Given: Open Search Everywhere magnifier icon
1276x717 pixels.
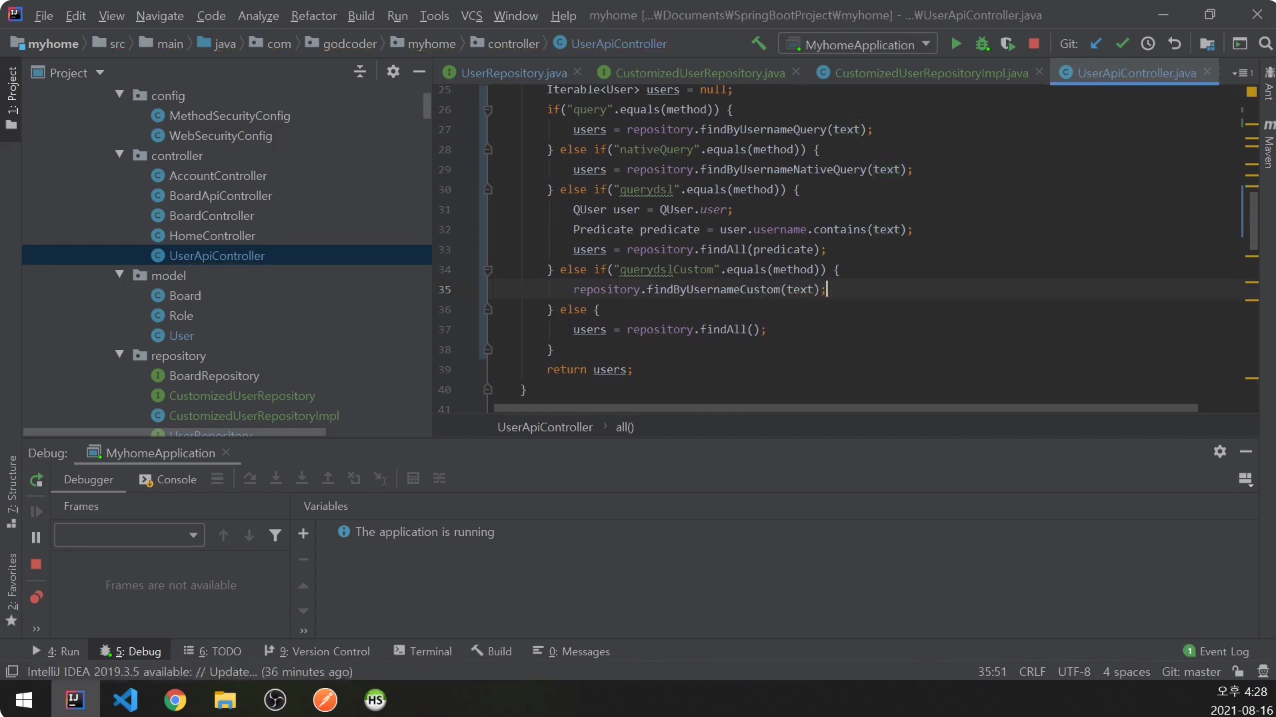Looking at the screenshot, I should click(1265, 44).
